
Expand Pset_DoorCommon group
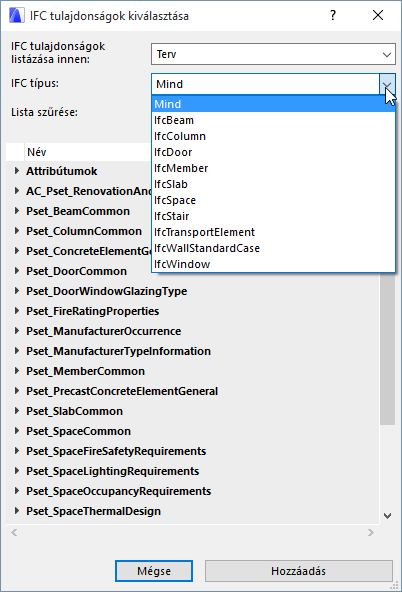(x=17, y=271)
